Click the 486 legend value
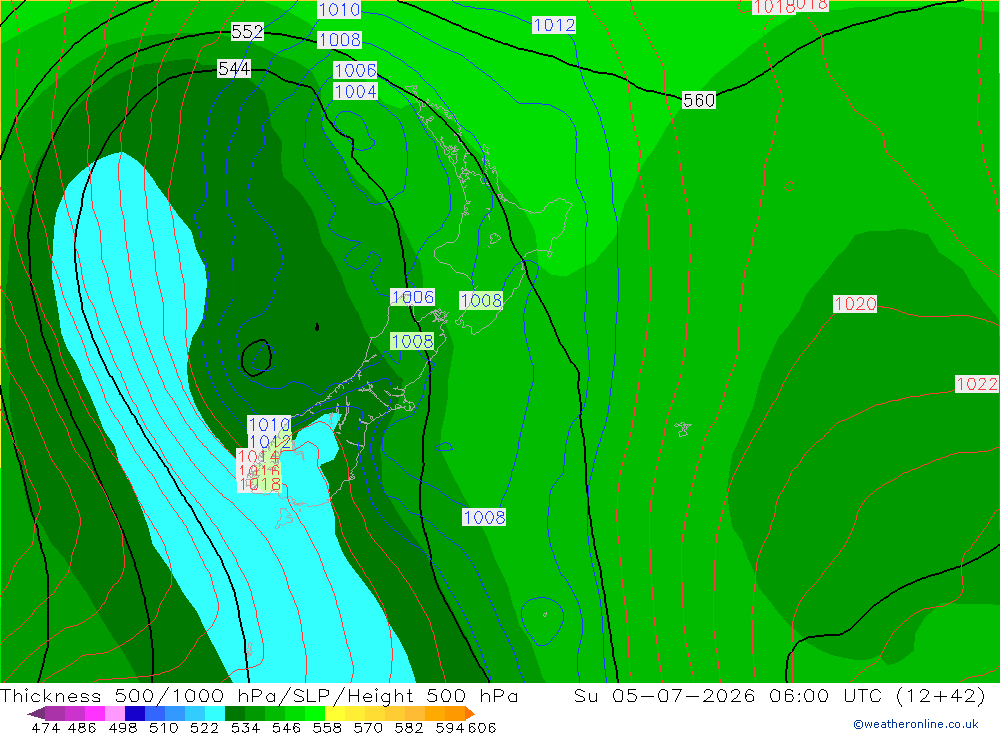The width and height of the screenshot is (1000, 733). click(x=82, y=727)
